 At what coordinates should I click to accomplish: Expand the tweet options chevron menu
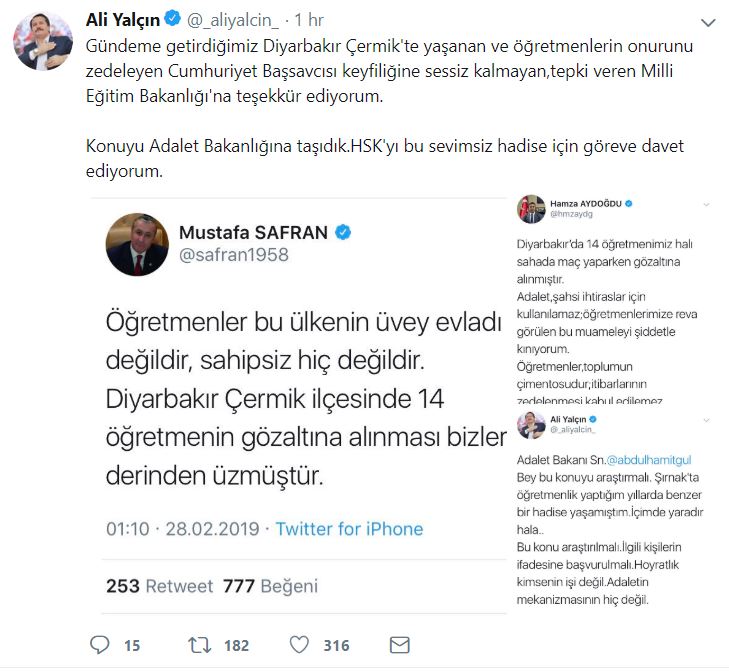point(708,23)
